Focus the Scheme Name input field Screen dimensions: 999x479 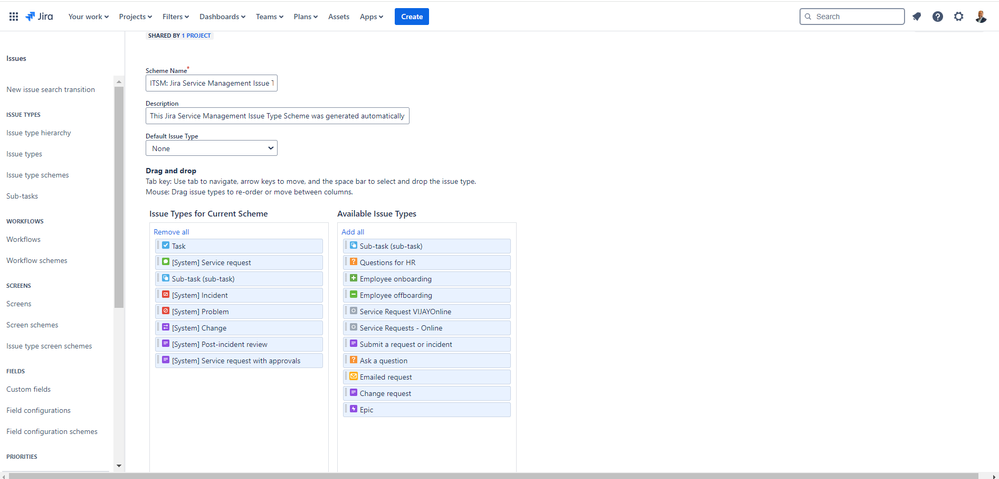(x=212, y=83)
